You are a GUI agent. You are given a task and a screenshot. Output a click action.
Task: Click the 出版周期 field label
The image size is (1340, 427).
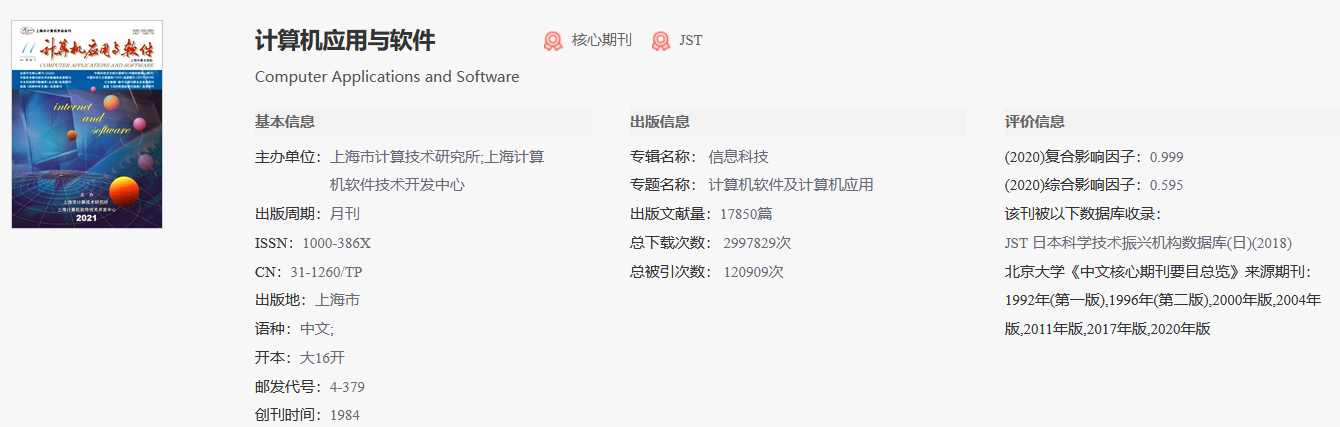coord(288,214)
